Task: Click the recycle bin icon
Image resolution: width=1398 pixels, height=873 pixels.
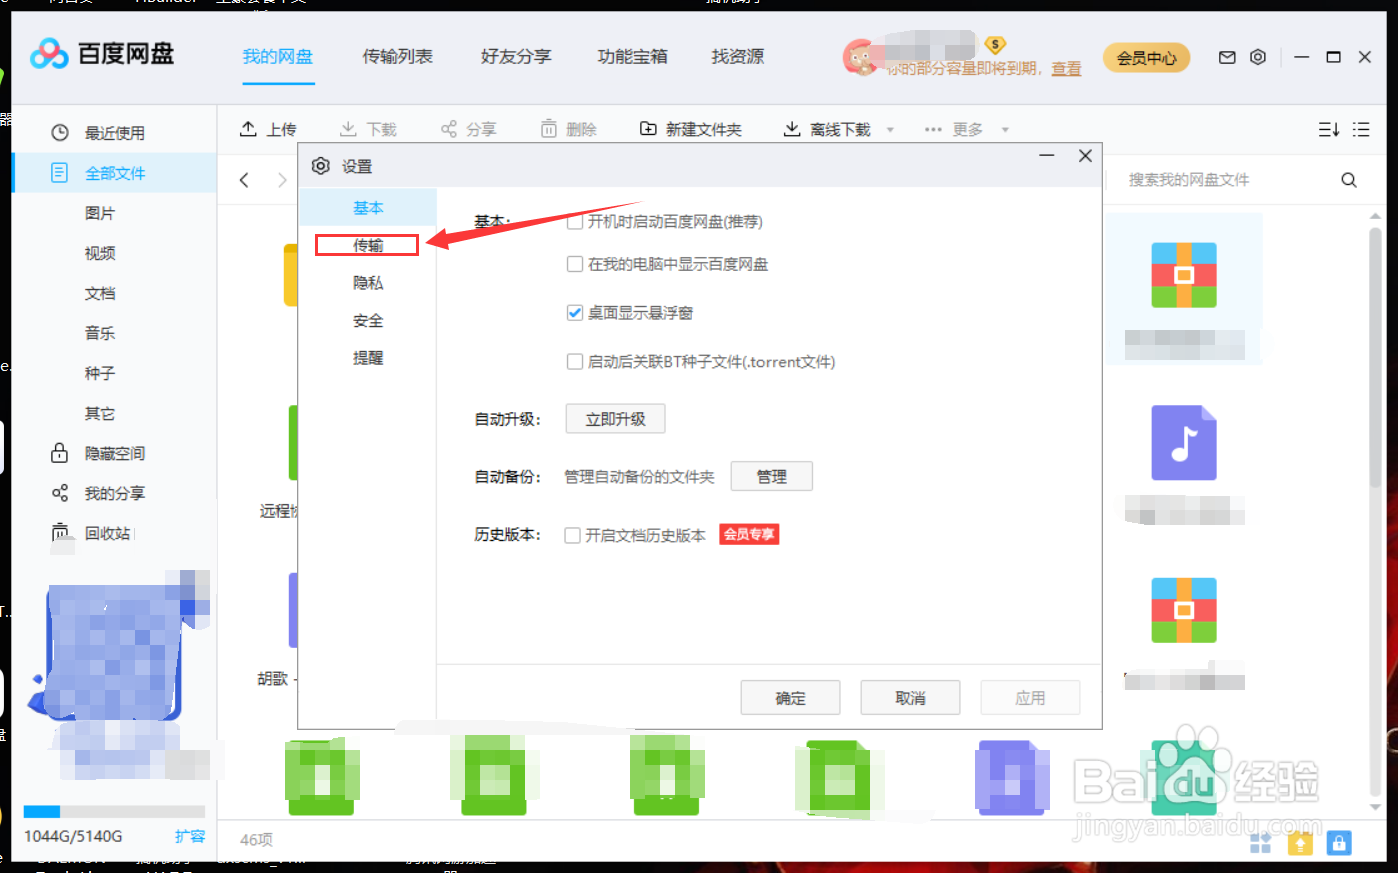Action: (x=60, y=532)
